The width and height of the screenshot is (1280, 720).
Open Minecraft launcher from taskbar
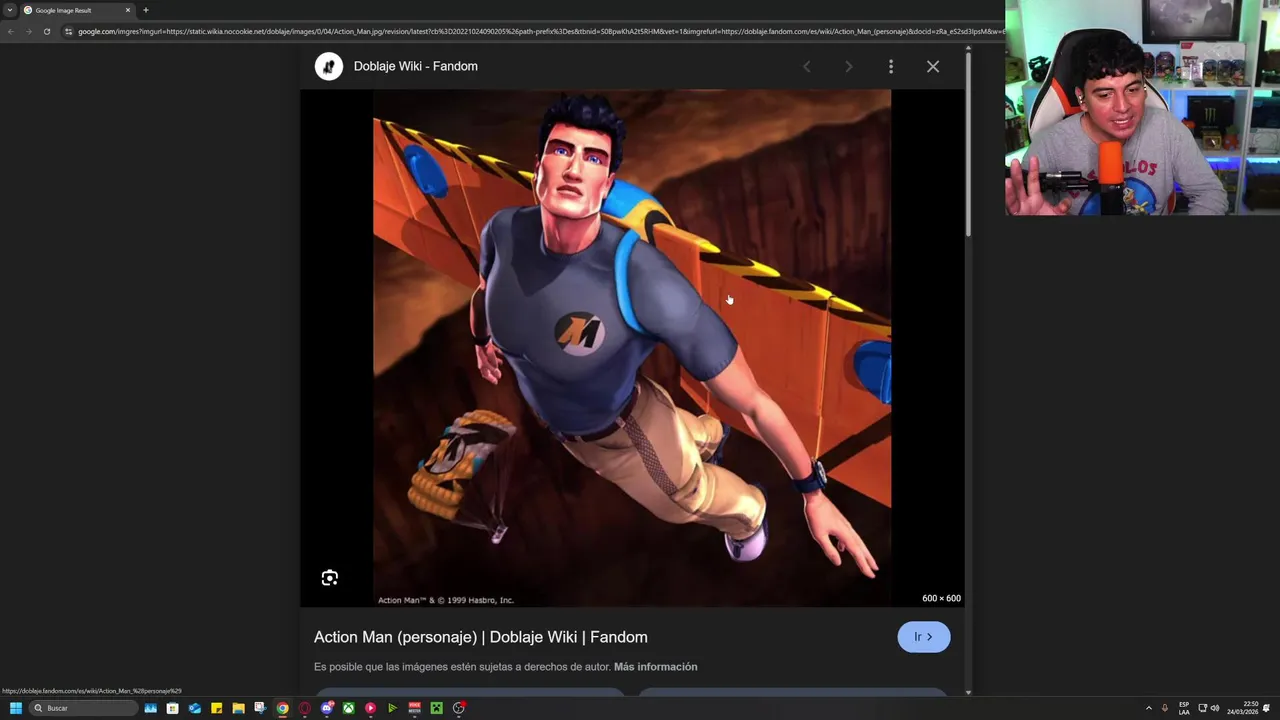click(x=437, y=708)
